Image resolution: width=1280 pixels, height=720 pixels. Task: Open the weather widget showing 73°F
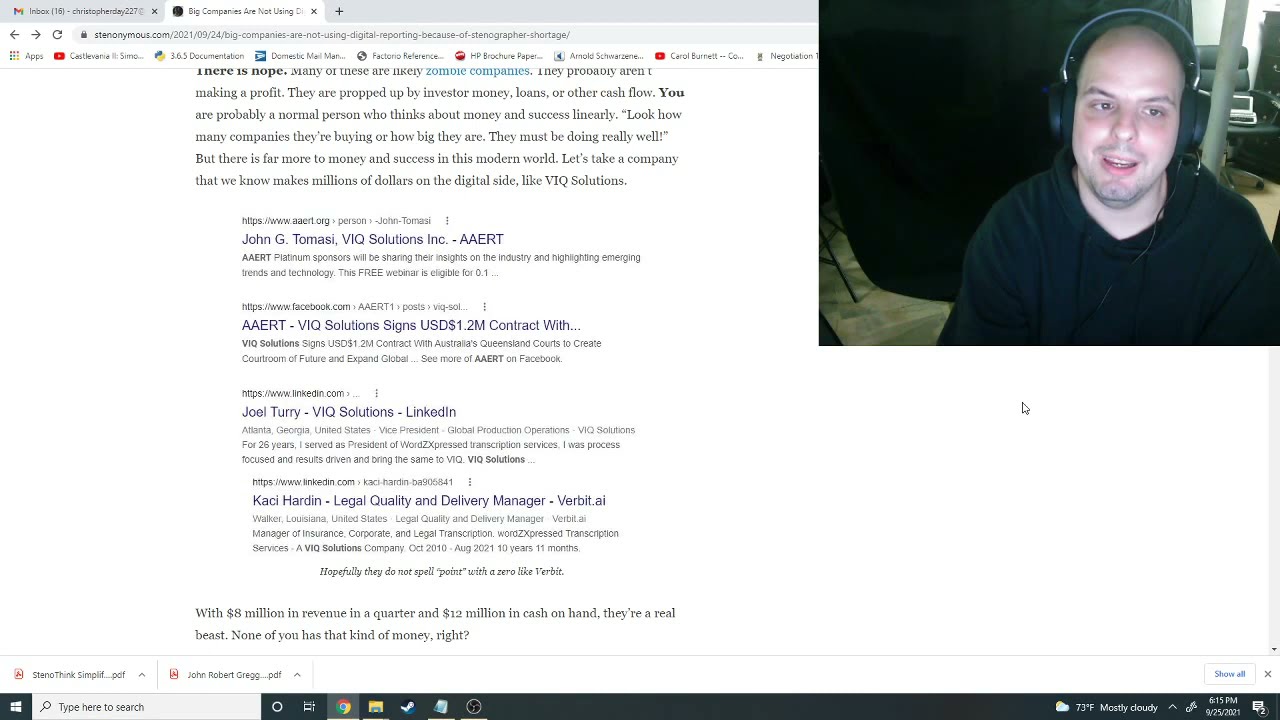coord(1107,707)
